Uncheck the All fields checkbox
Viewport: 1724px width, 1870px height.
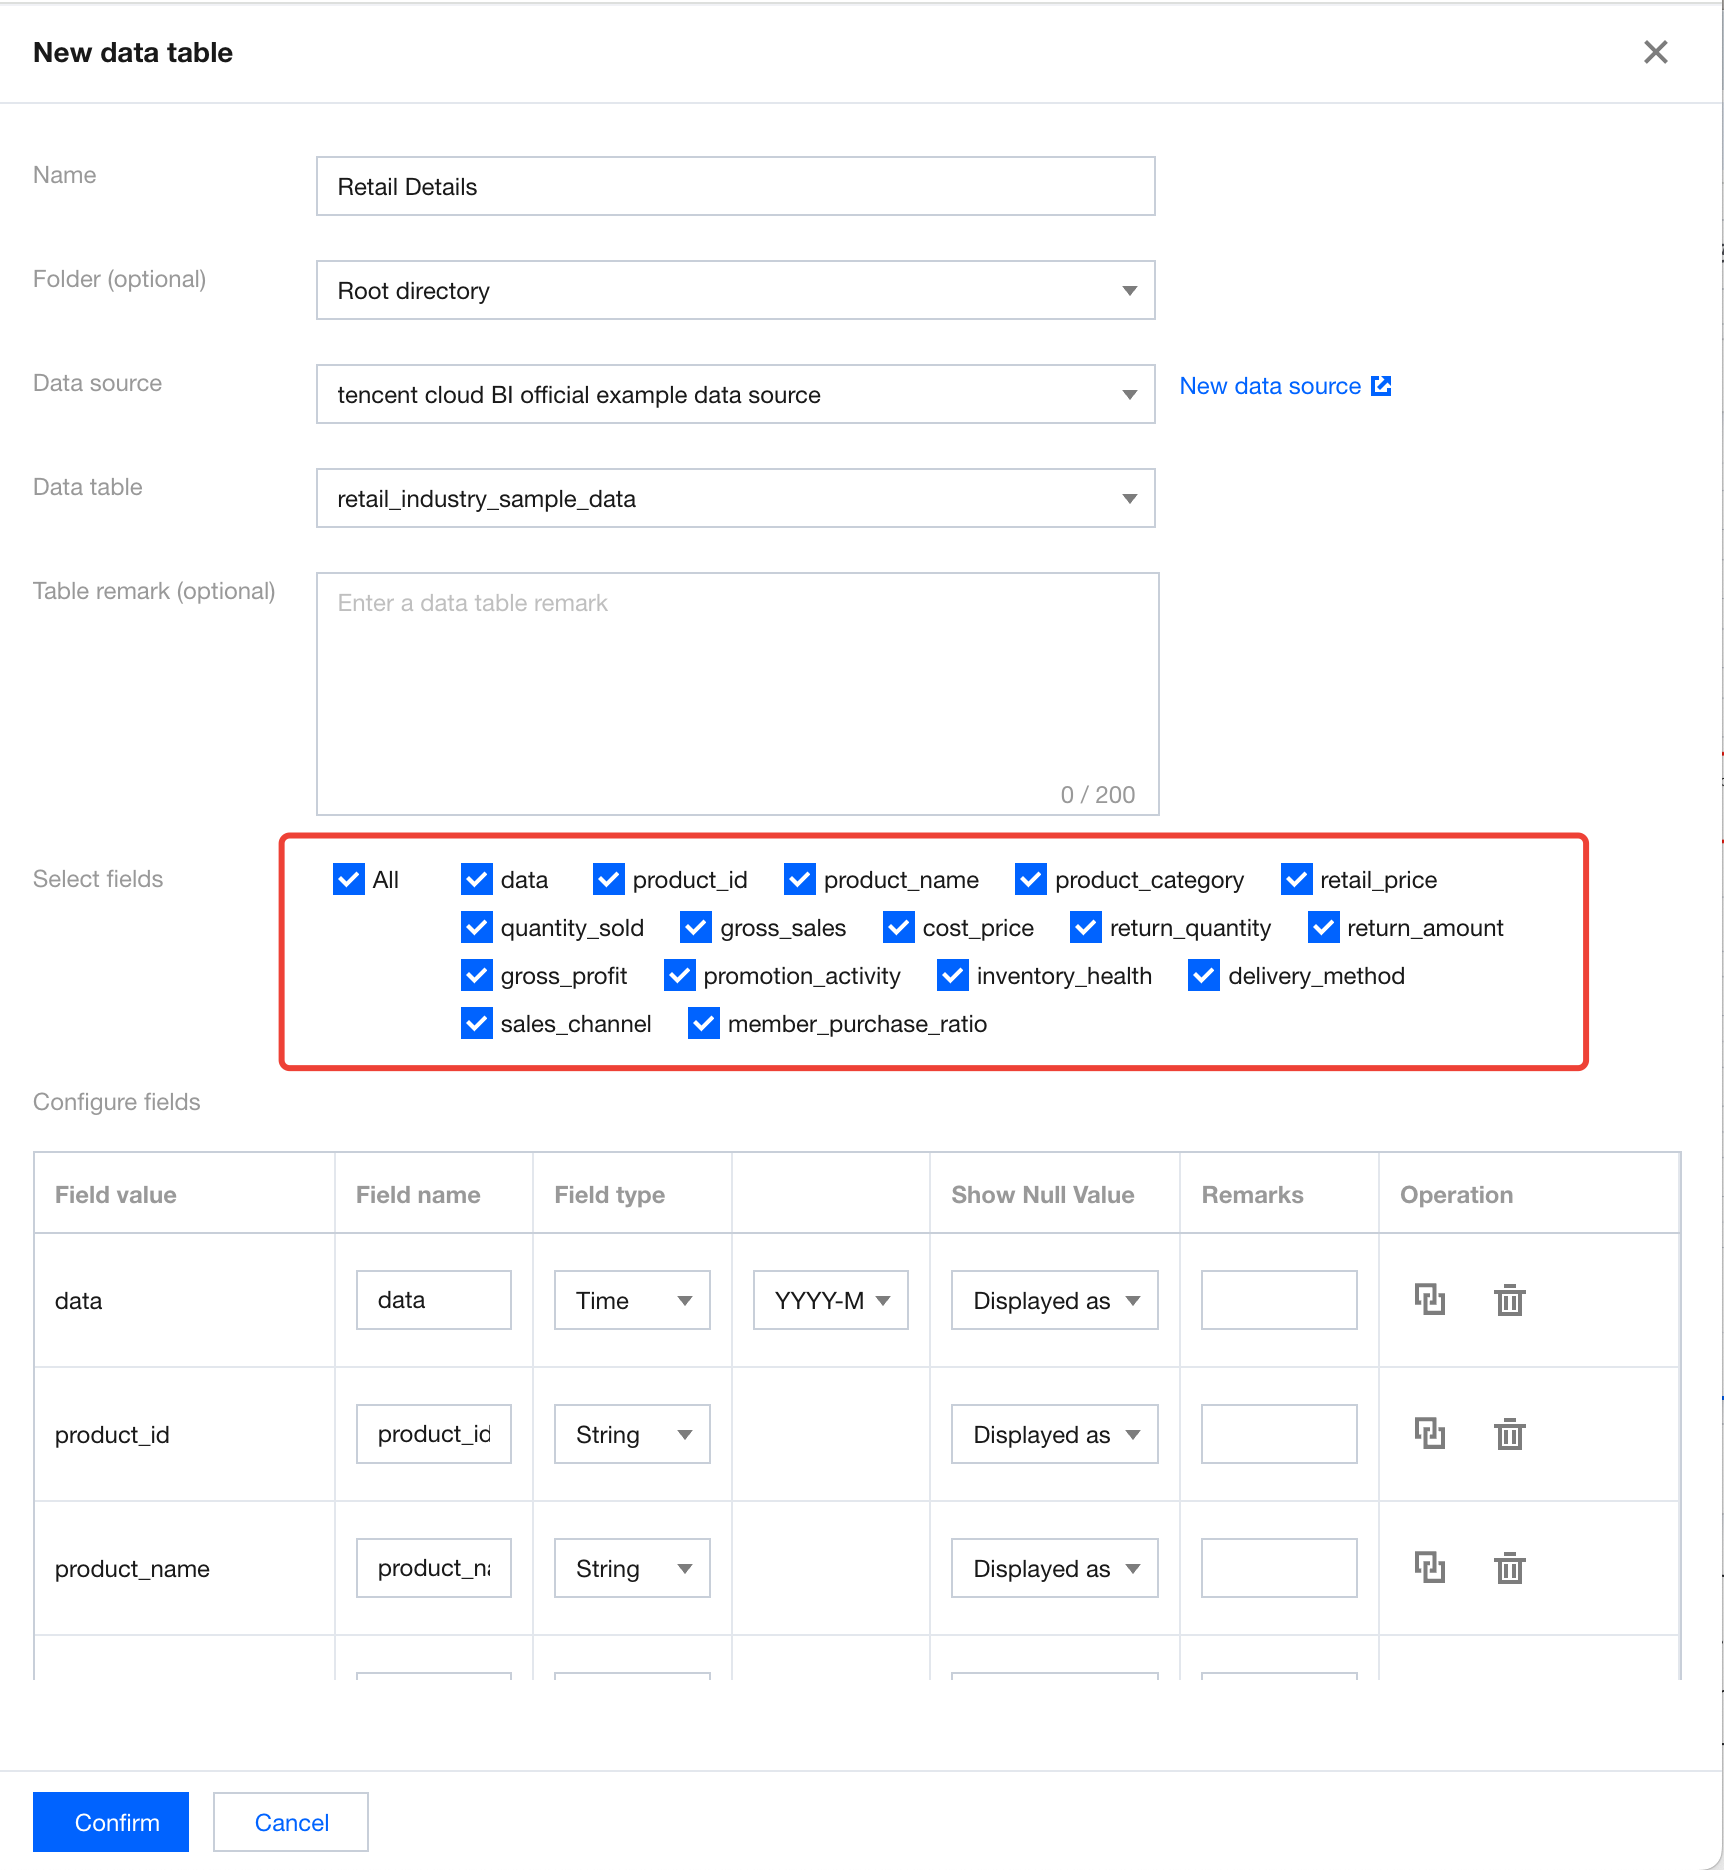pyautogui.click(x=348, y=879)
